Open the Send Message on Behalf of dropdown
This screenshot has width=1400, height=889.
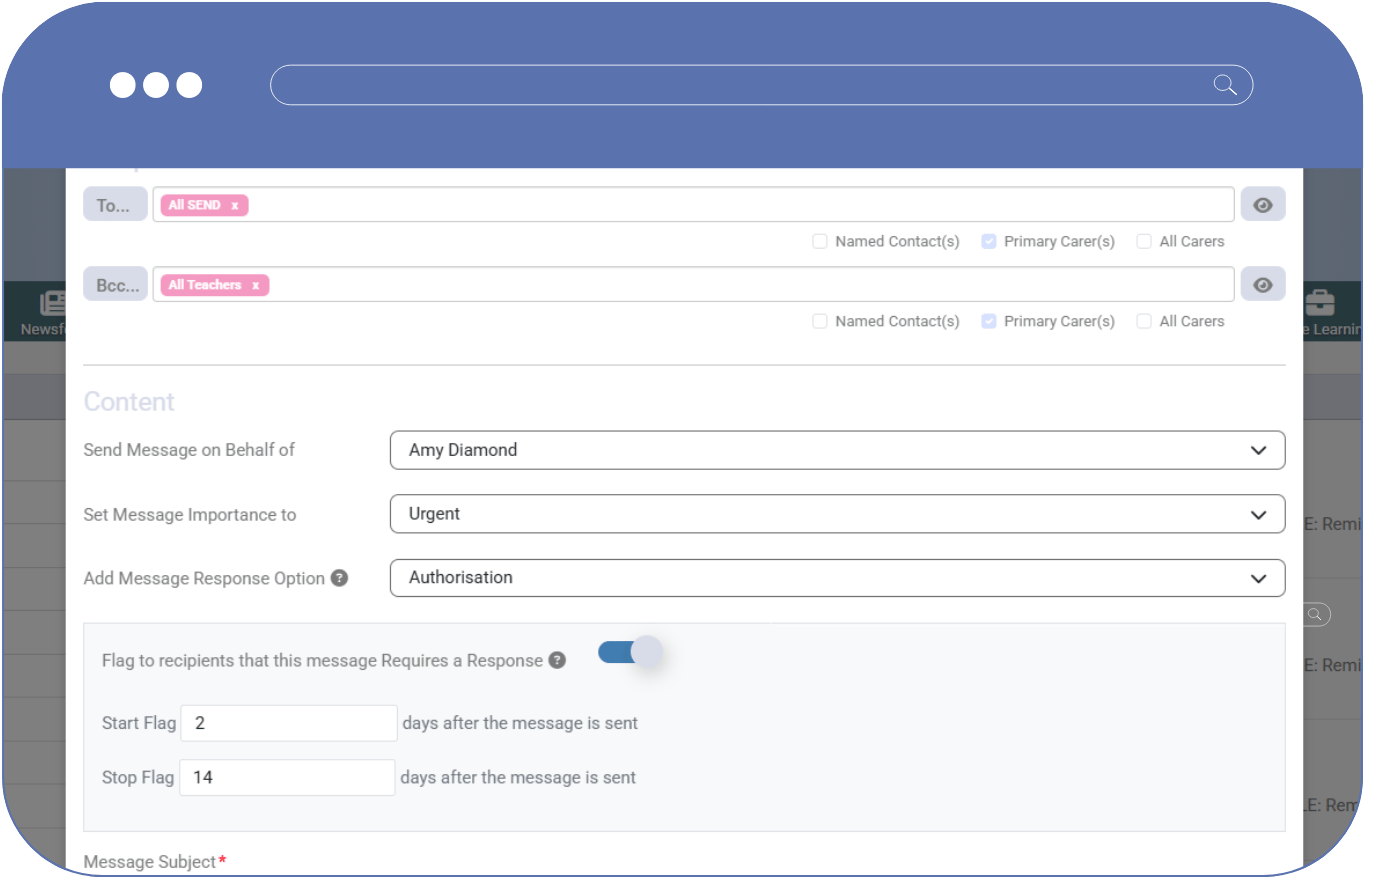click(x=837, y=450)
